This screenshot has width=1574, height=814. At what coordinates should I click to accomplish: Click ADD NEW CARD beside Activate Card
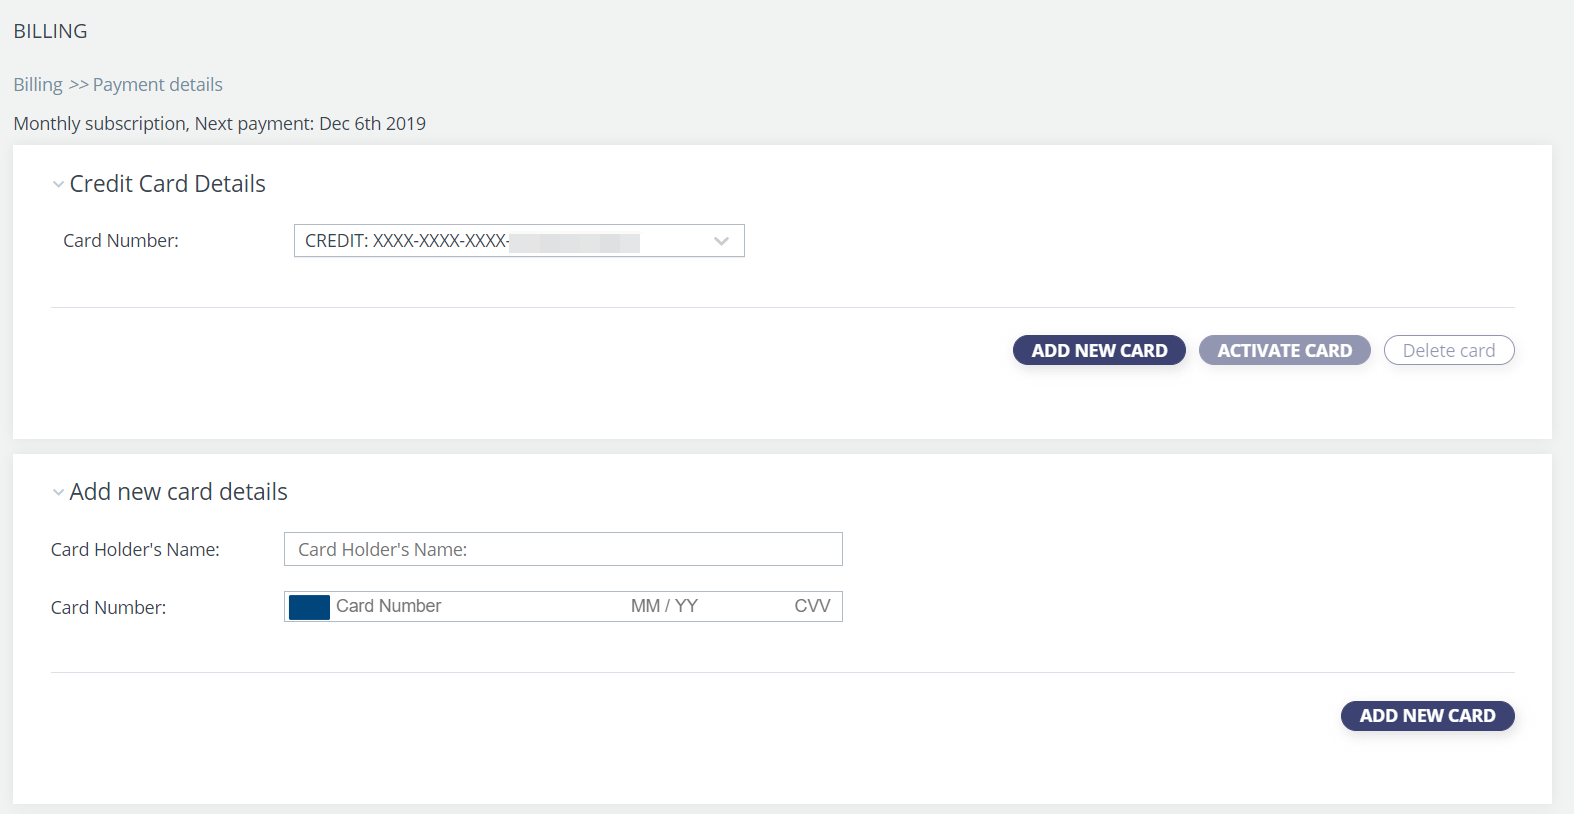click(x=1099, y=350)
